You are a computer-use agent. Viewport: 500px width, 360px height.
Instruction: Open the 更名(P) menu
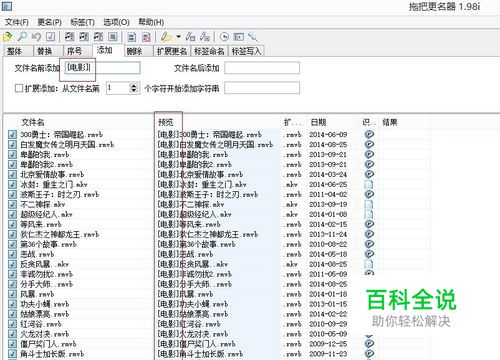pyautogui.click(x=49, y=22)
